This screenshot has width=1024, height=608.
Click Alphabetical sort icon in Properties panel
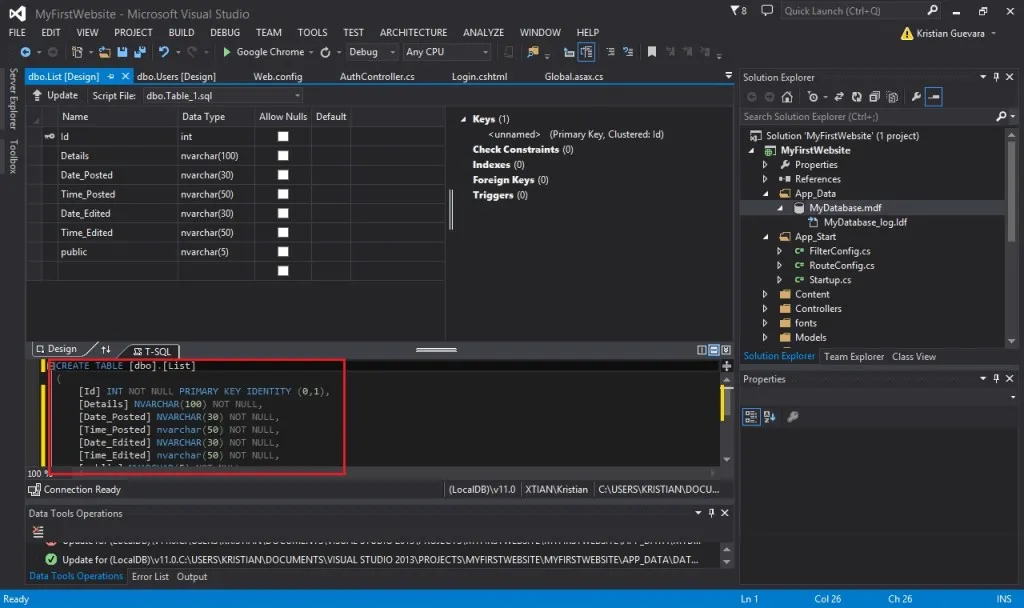(769, 417)
